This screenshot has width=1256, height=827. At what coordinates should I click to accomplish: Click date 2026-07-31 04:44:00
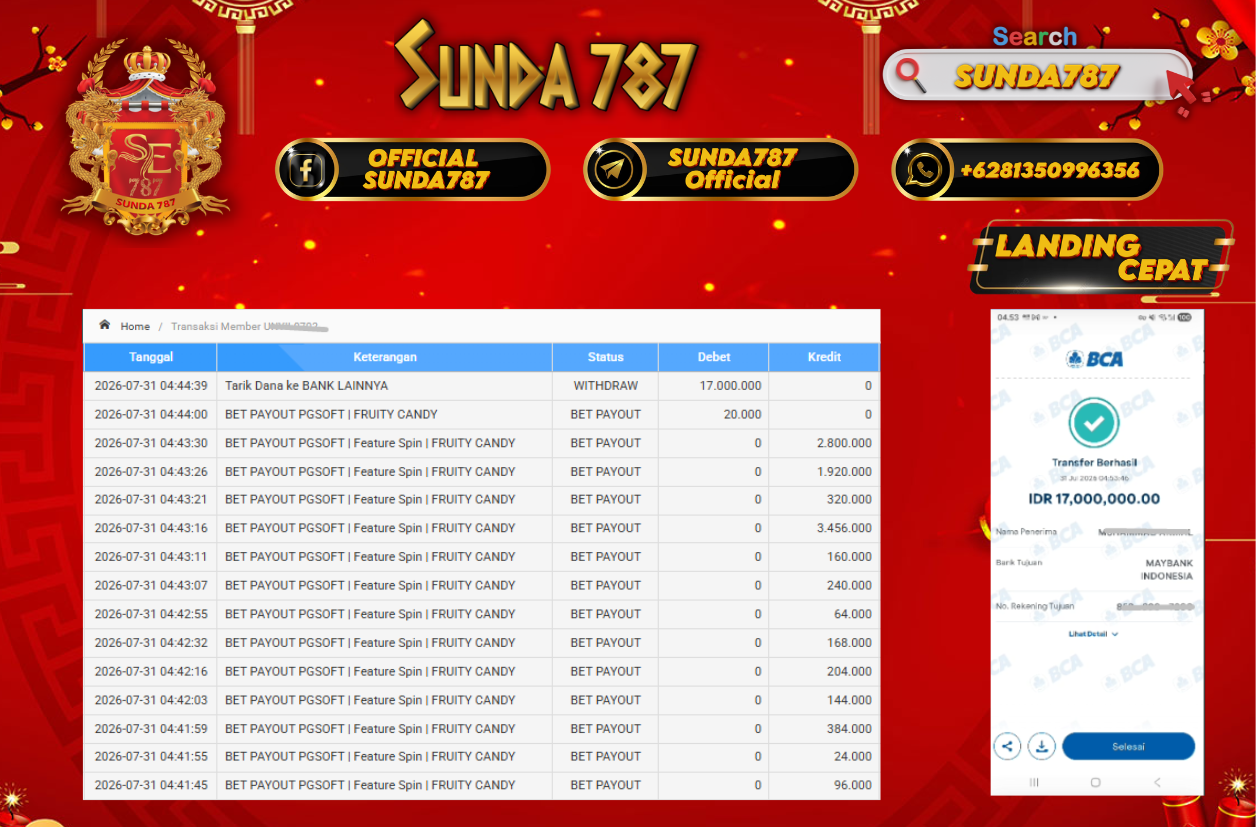pyautogui.click(x=151, y=414)
